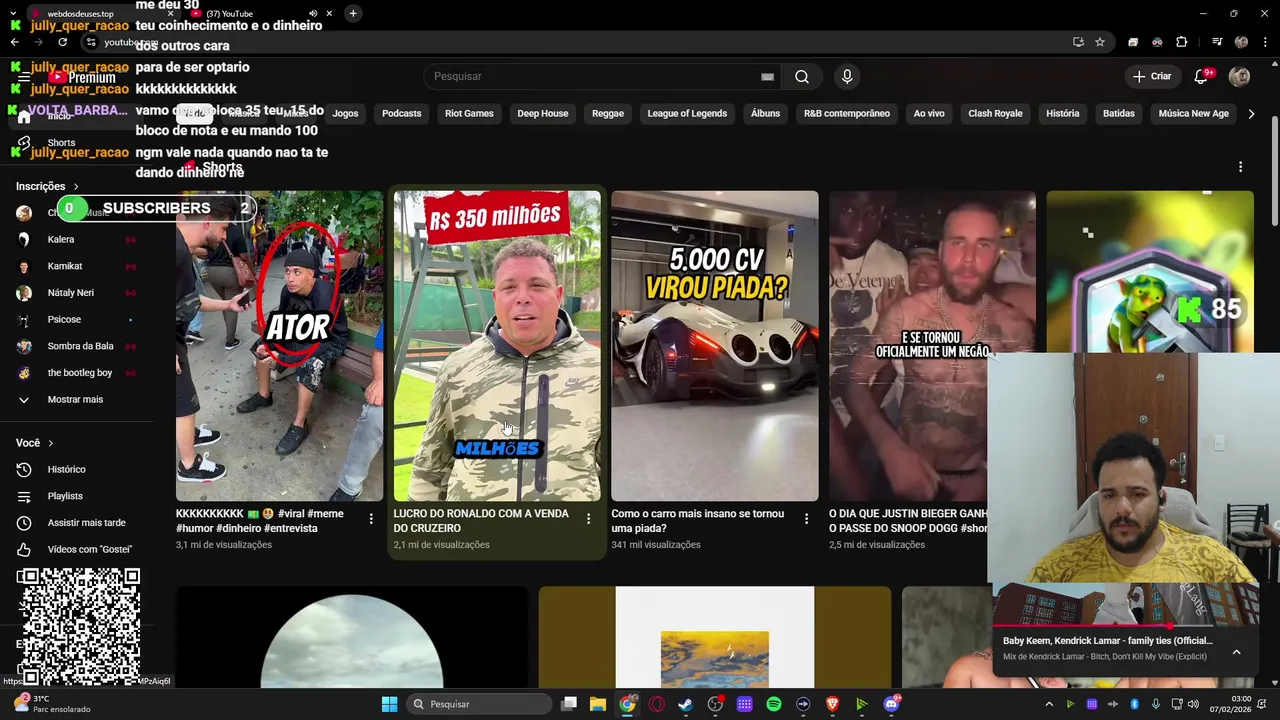The height and width of the screenshot is (720, 1280).
Task: Open Chrome media controls icon
Action: (1217, 42)
